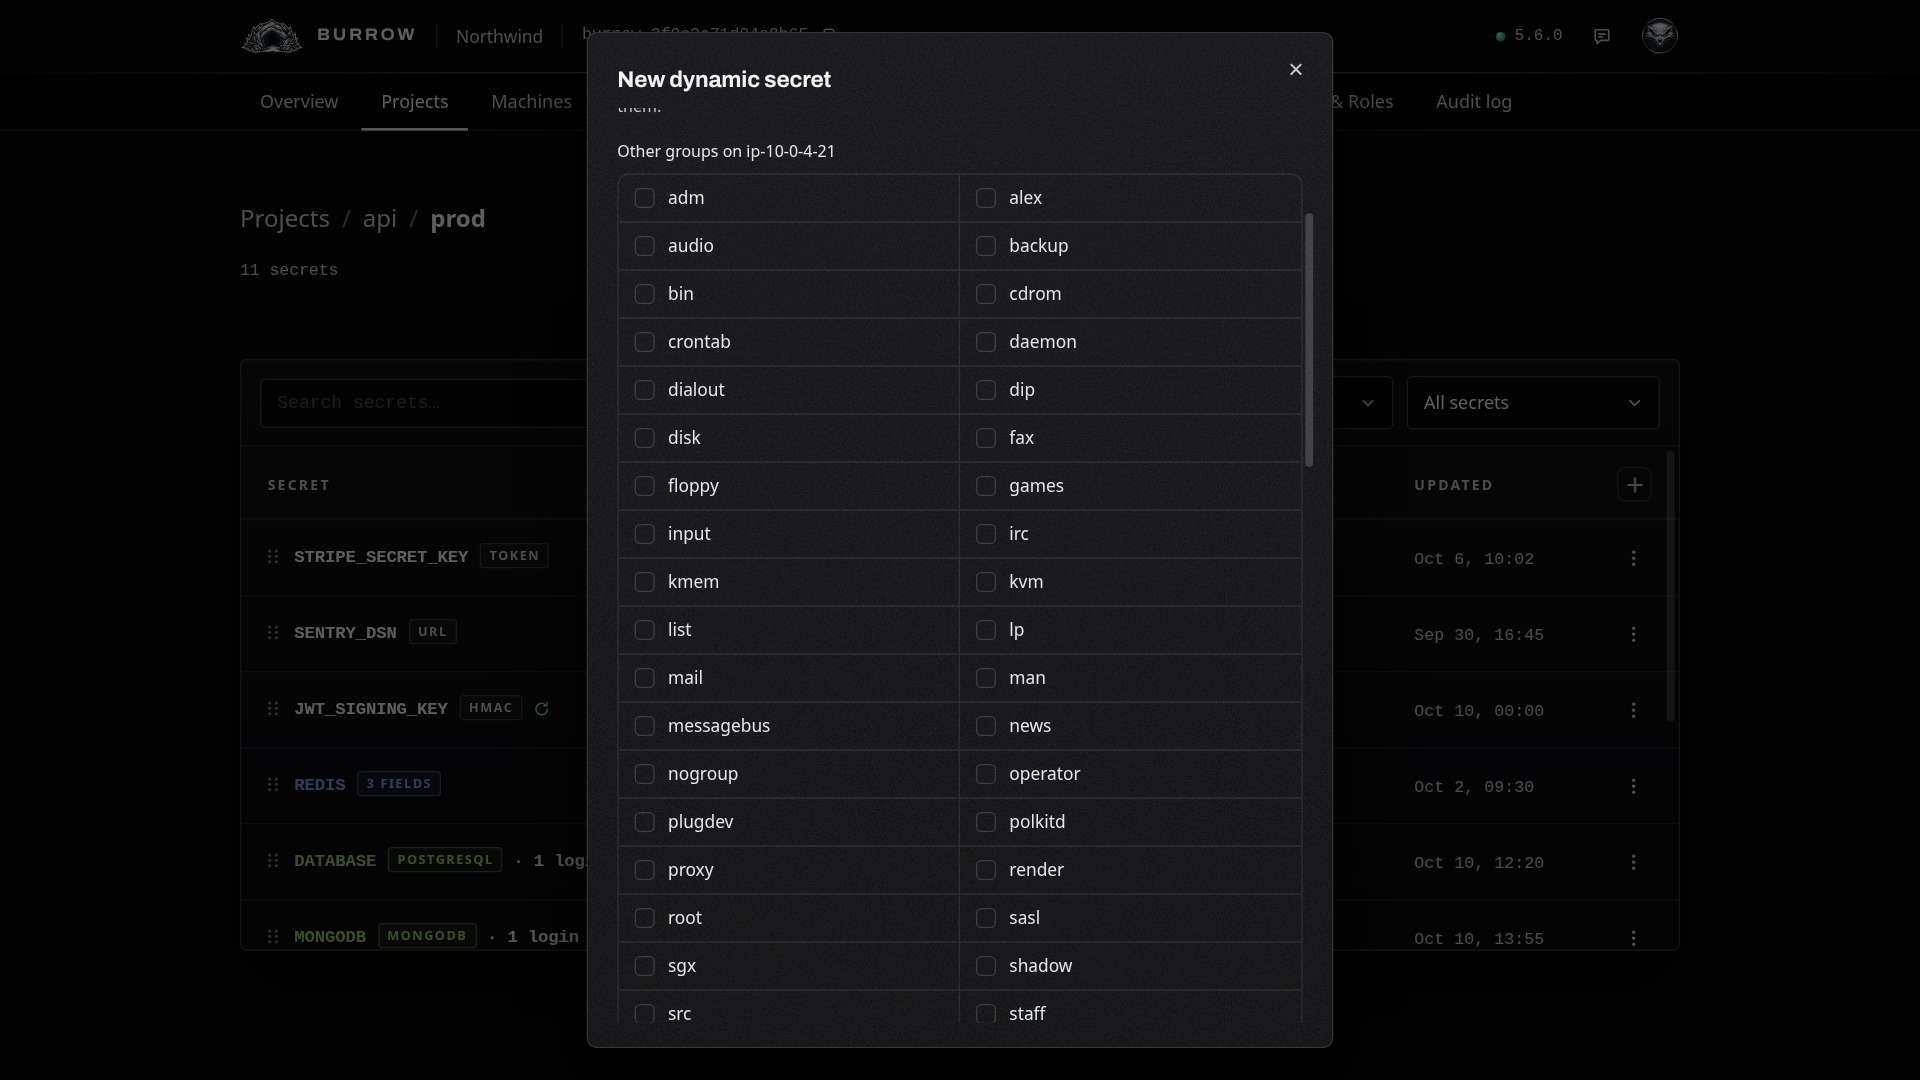Open the user avatar menu
Image resolution: width=1920 pixels, height=1080 pixels.
1660,35
